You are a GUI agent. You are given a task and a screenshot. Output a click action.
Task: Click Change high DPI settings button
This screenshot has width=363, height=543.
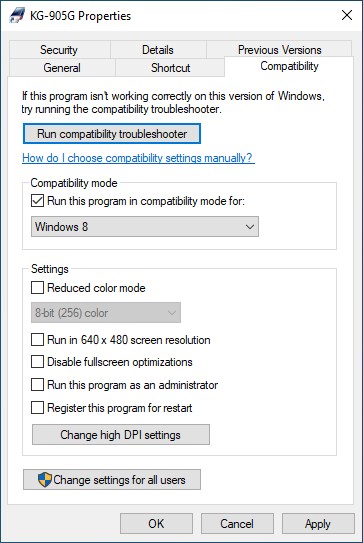click(x=121, y=435)
